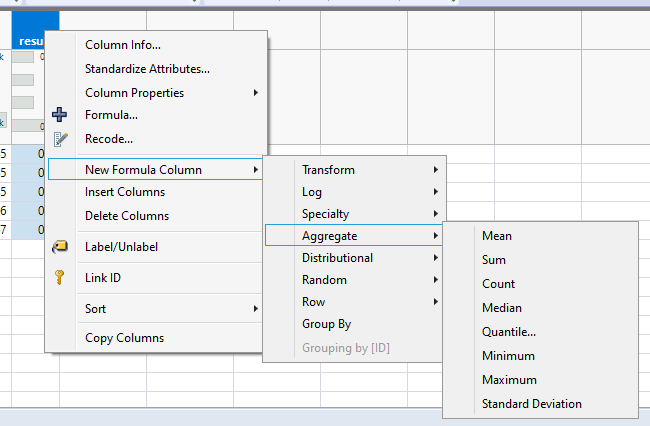Open the Random formula submenu
Viewport: 650px width, 426px height.
click(324, 280)
